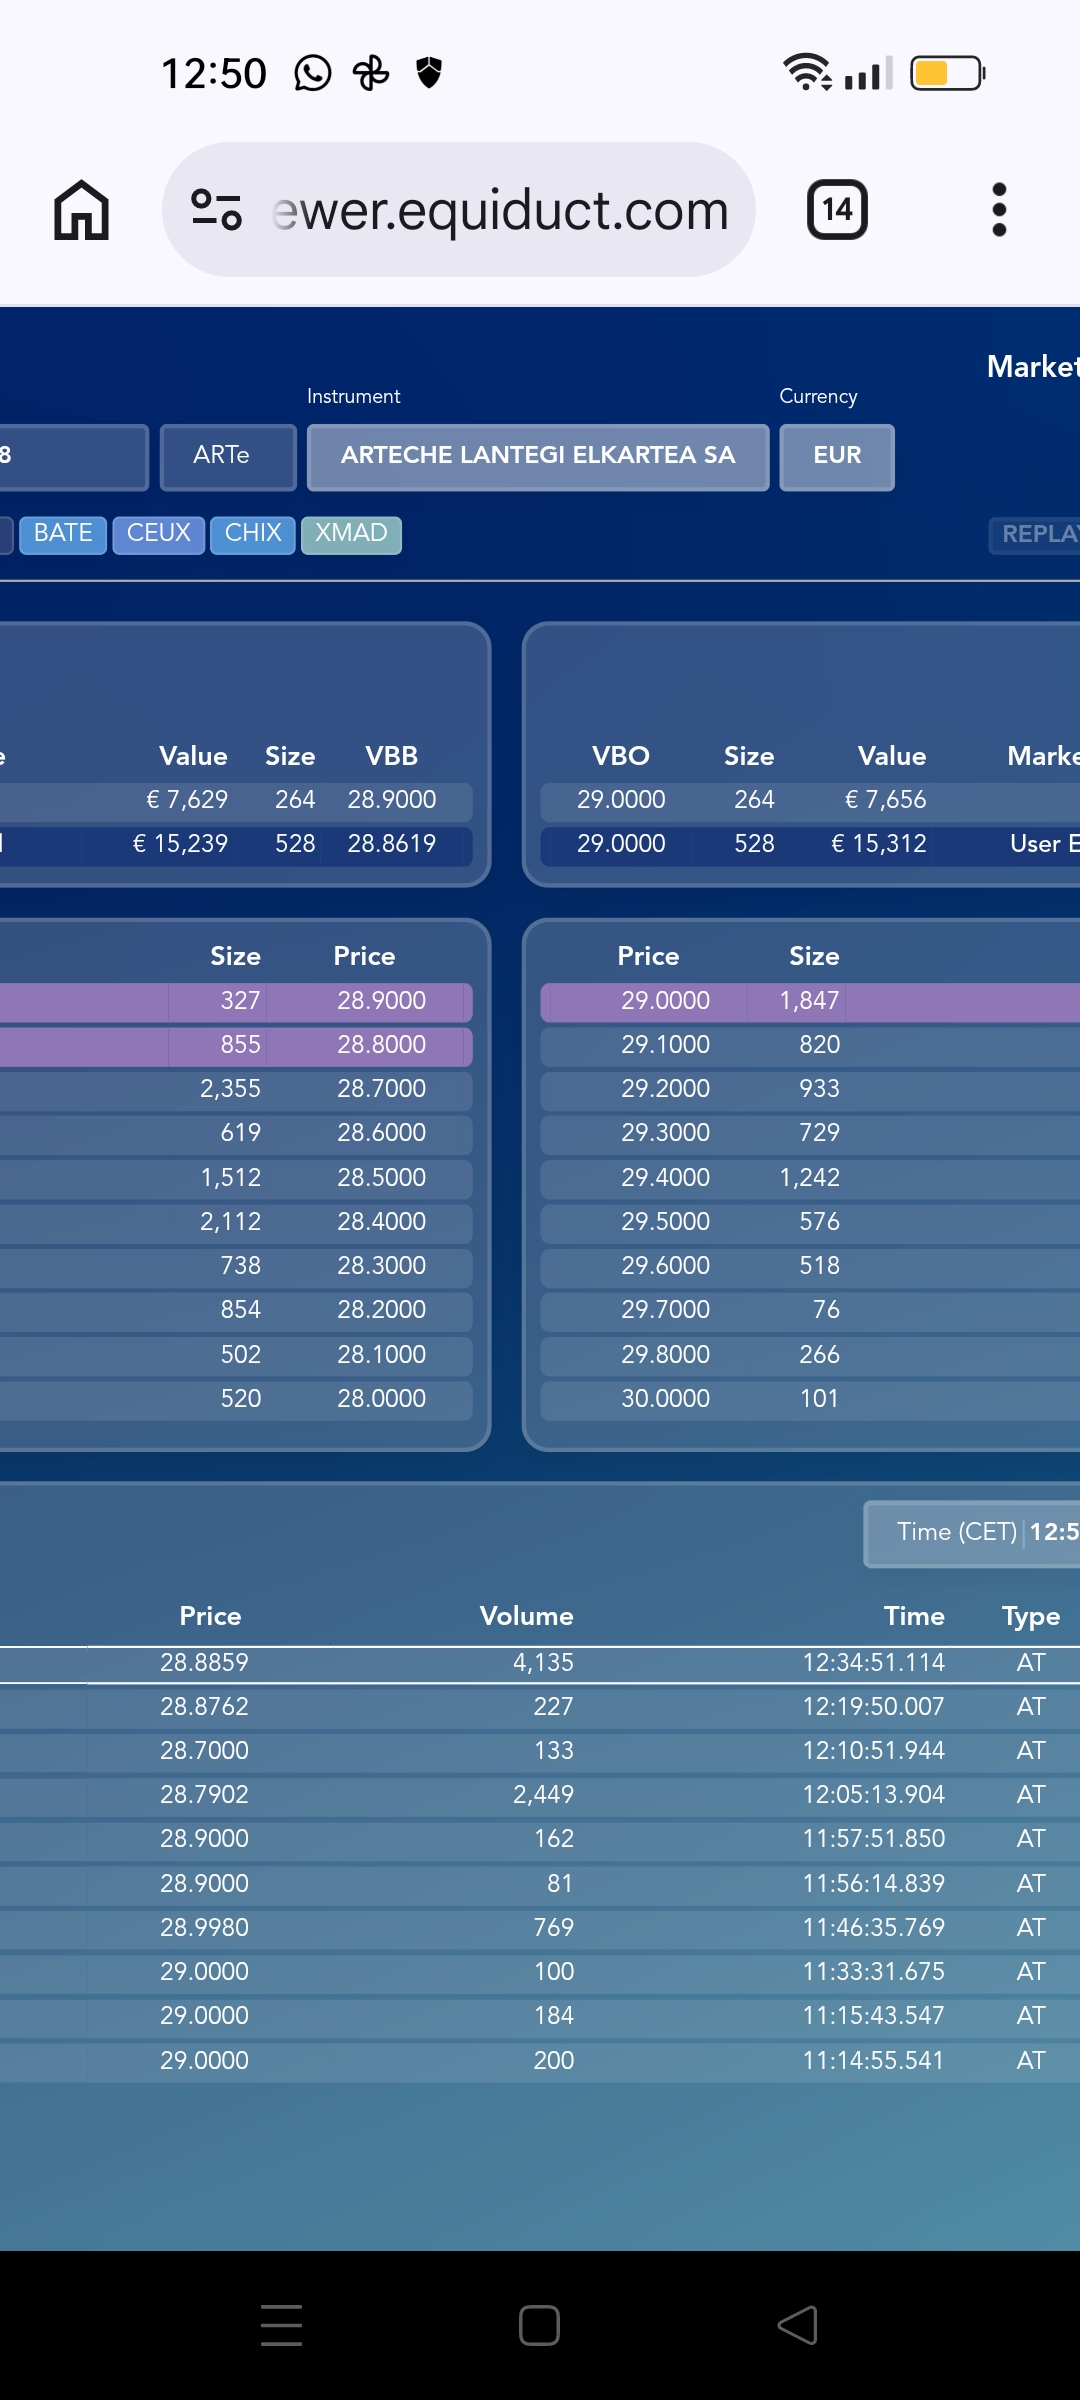
Task: Select the 12:34:51.114 trade row
Action: [540, 1663]
